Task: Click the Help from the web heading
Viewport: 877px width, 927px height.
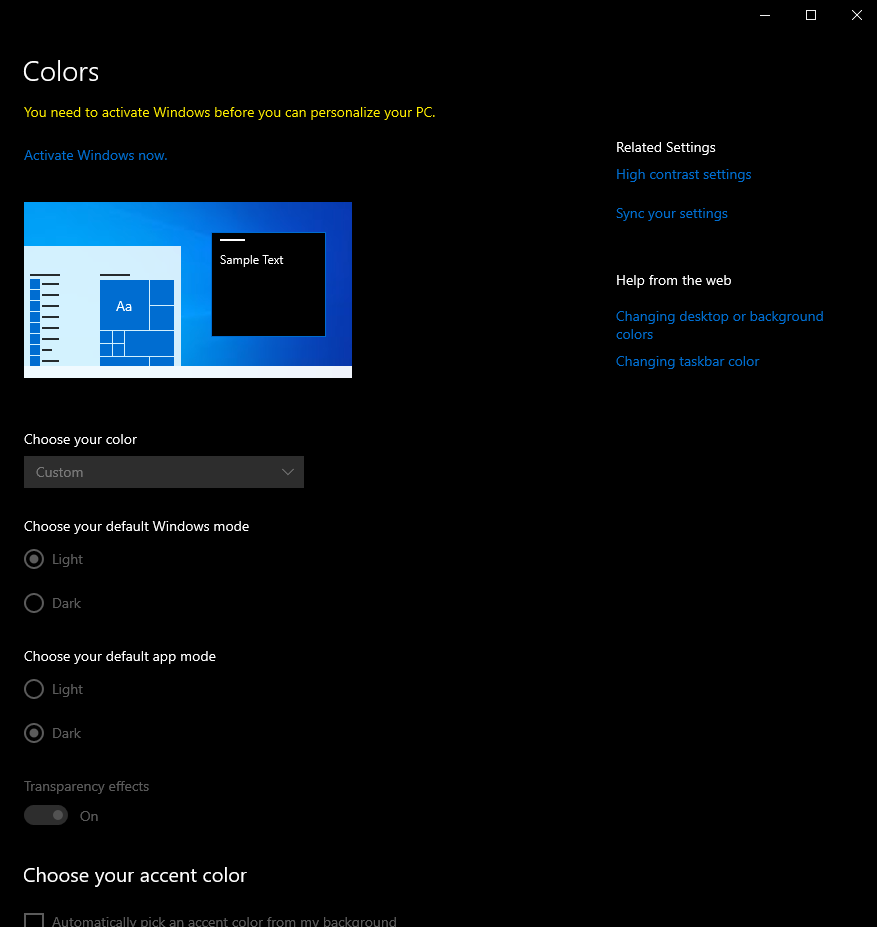Action: 673,280
